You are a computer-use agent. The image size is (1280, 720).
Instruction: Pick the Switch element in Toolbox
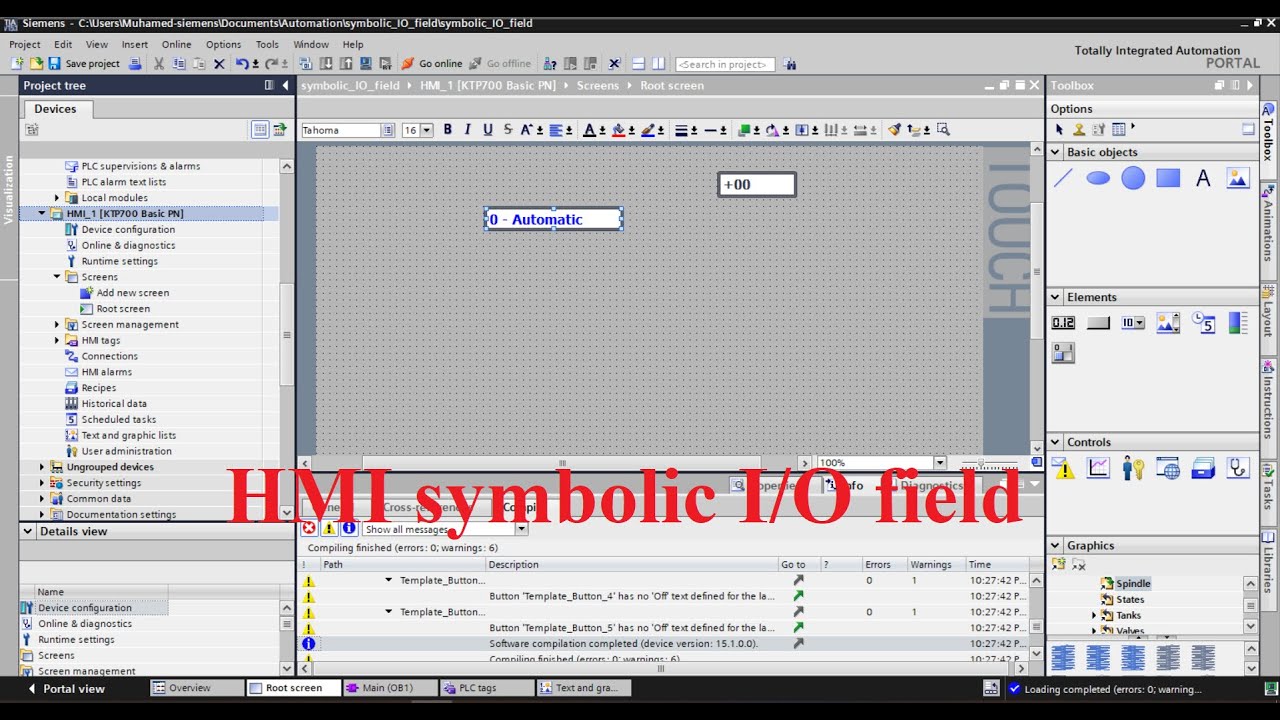(1063, 352)
